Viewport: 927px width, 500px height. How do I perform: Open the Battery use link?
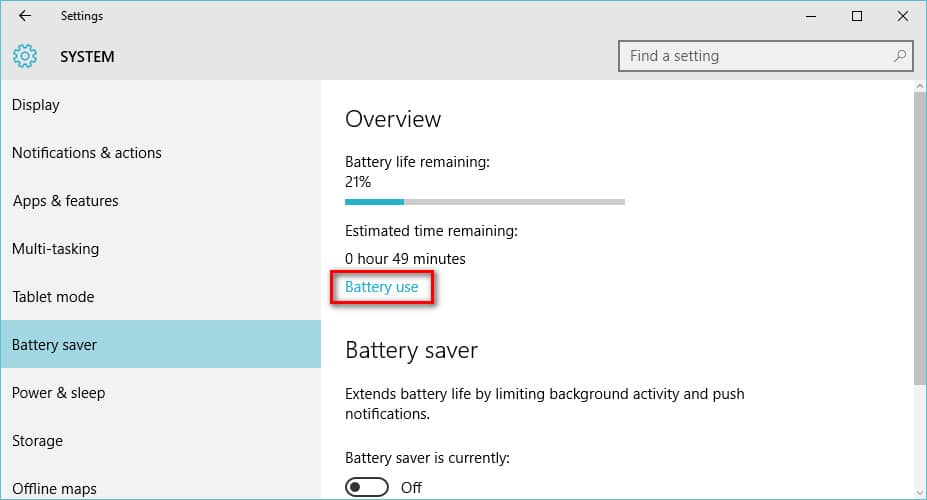click(x=381, y=287)
